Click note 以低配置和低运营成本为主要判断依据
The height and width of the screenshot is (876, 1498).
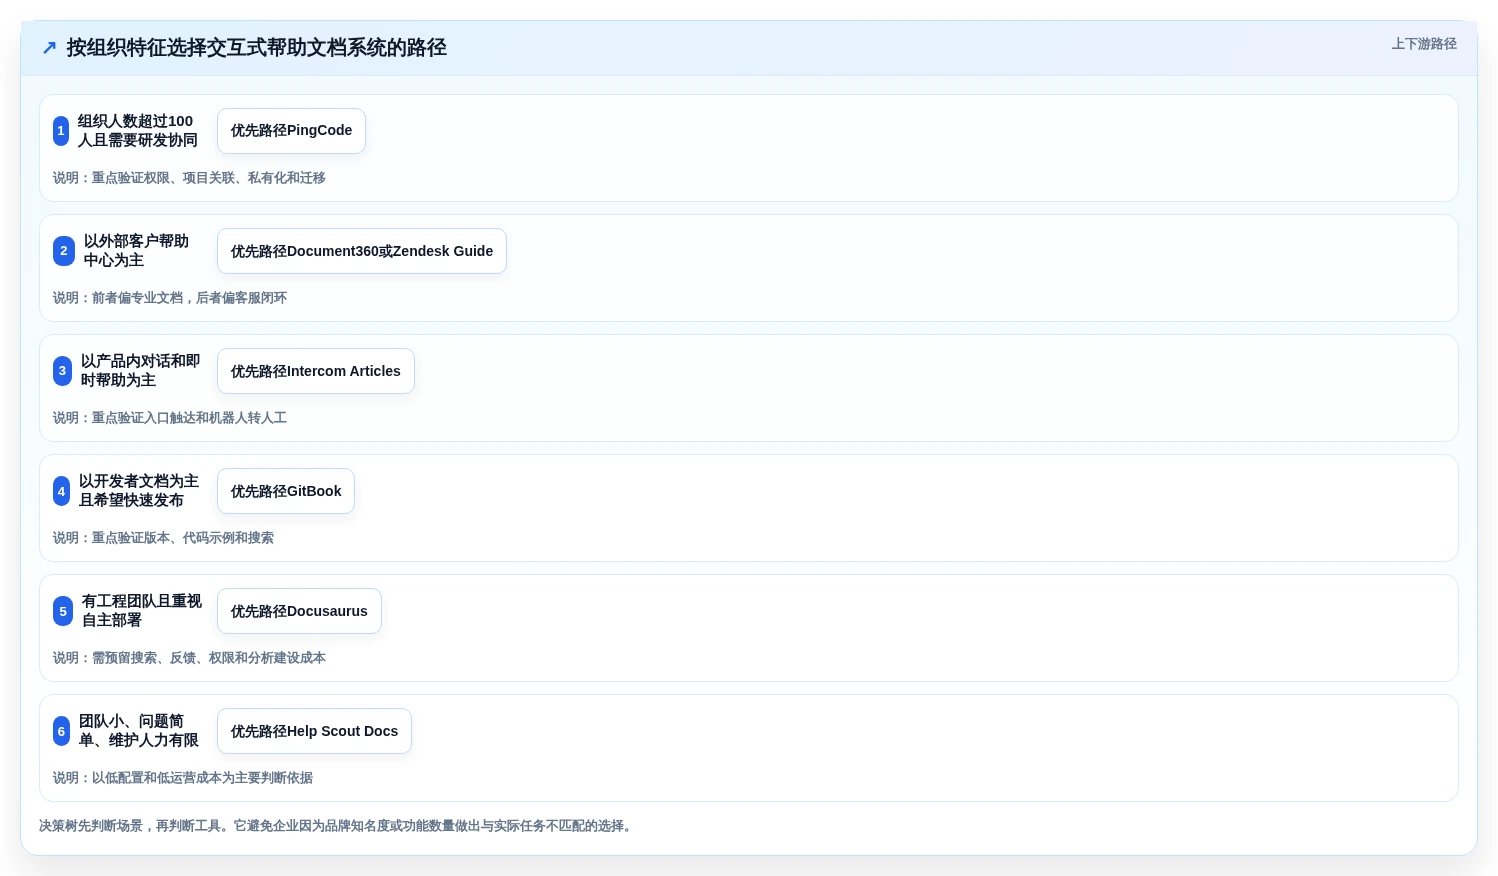(x=183, y=778)
